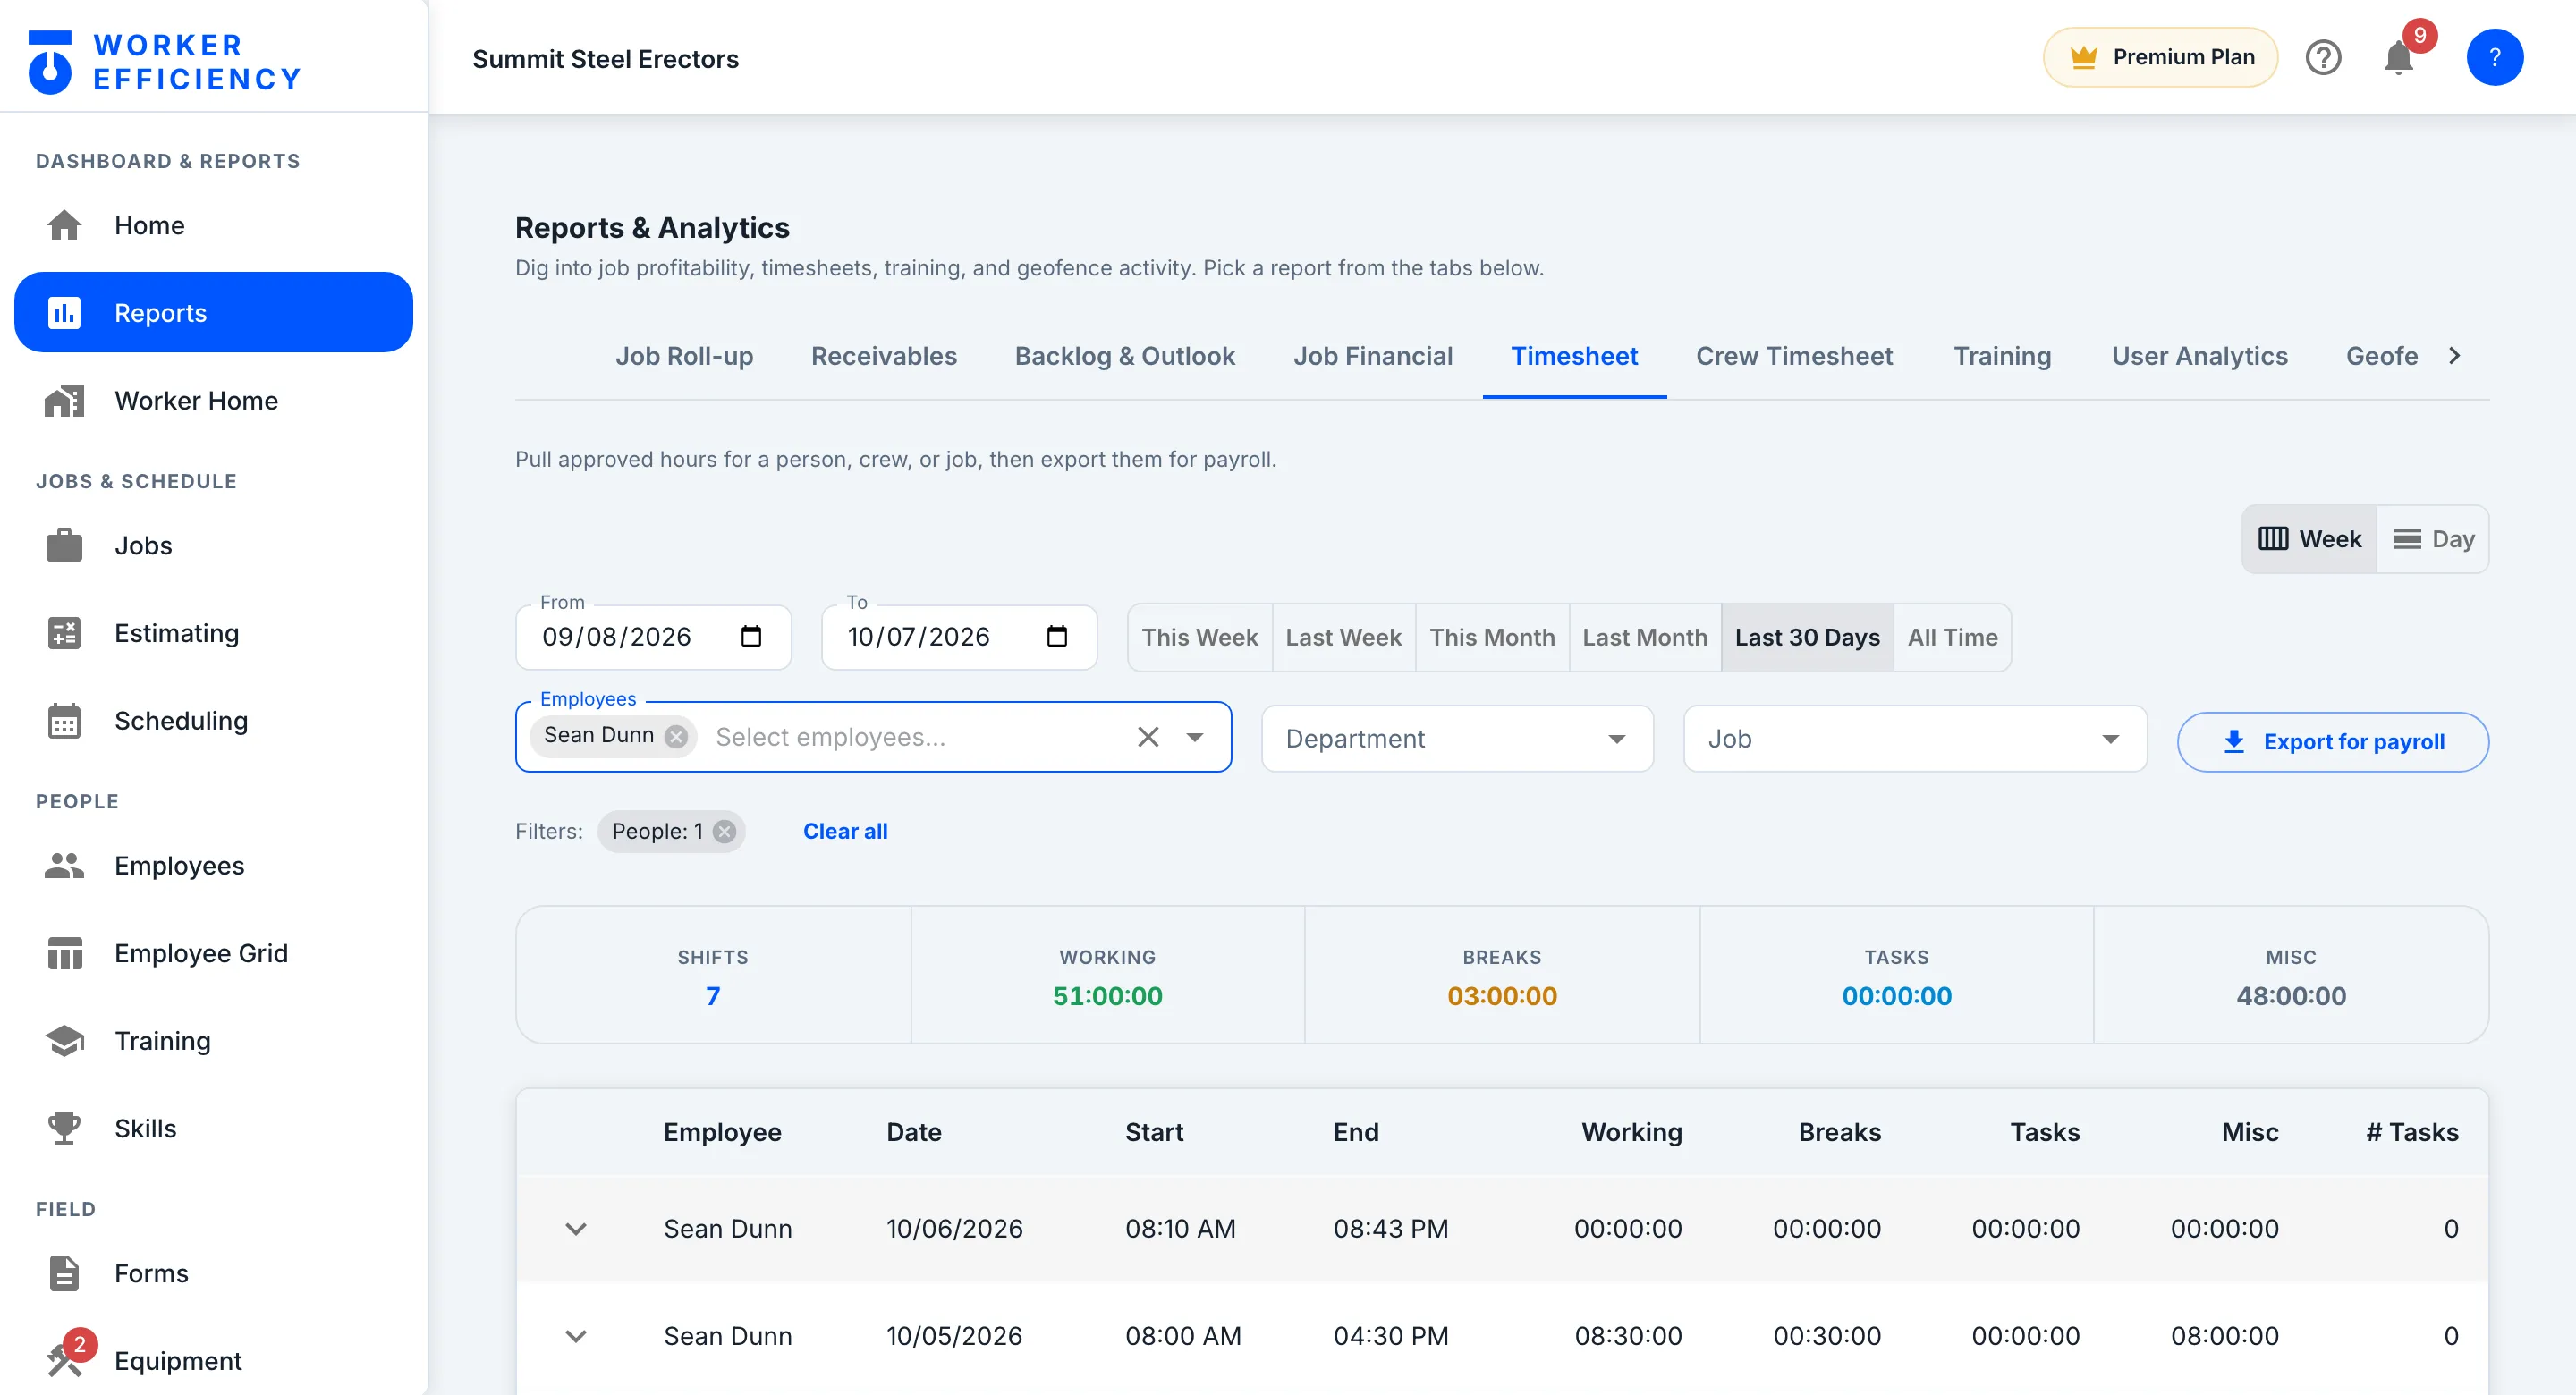Choose the Last 30 Days range

point(1807,637)
